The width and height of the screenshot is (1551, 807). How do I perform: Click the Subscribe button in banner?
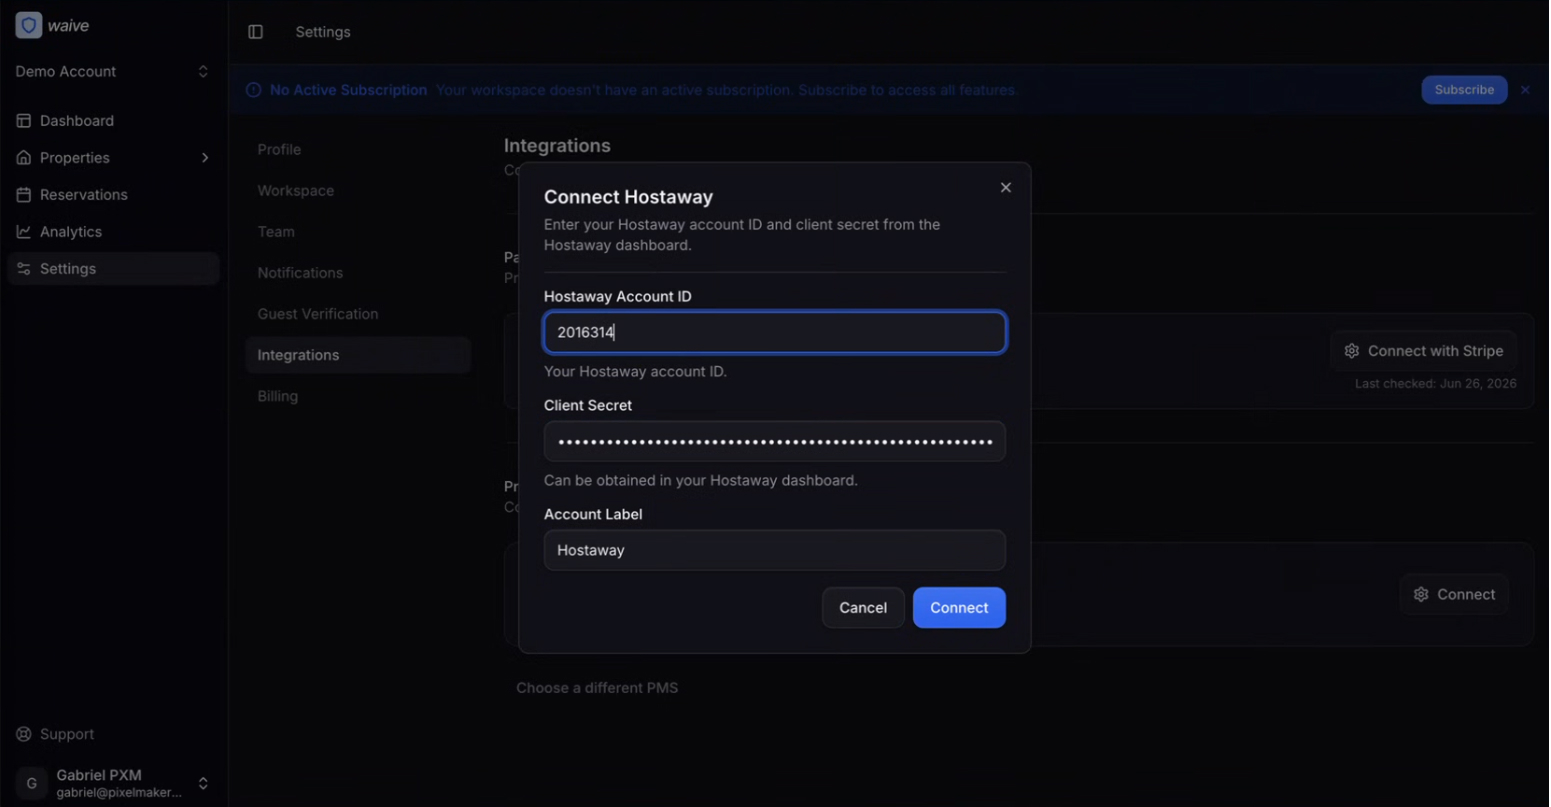click(x=1464, y=90)
